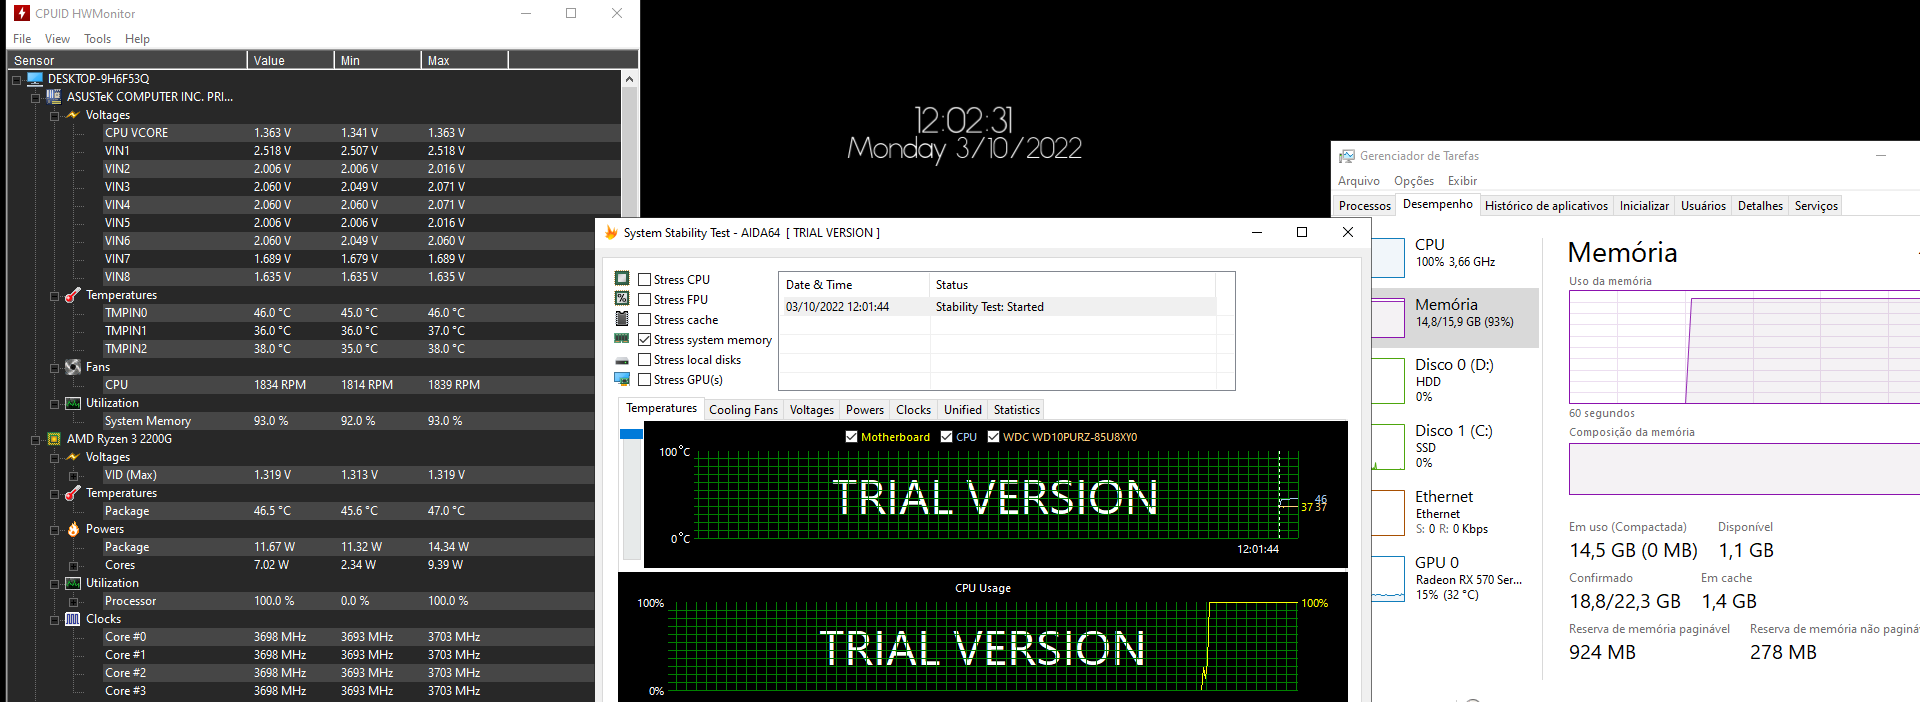Click the HWMonitor sensor list scroll-up arrow
The image size is (1920, 702).
629,79
